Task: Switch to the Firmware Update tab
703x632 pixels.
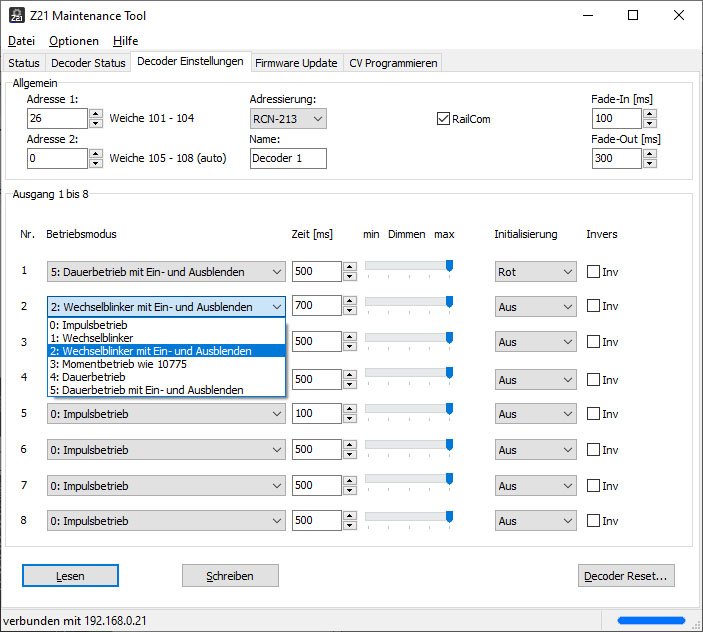Action: [296, 63]
